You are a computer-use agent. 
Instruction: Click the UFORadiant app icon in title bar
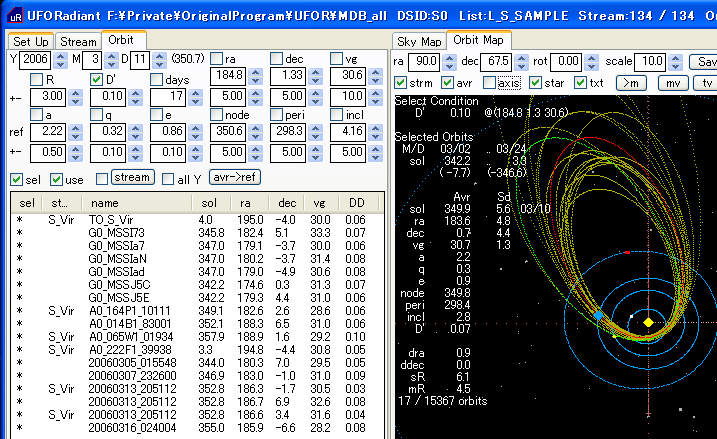[x=12, y=14]
